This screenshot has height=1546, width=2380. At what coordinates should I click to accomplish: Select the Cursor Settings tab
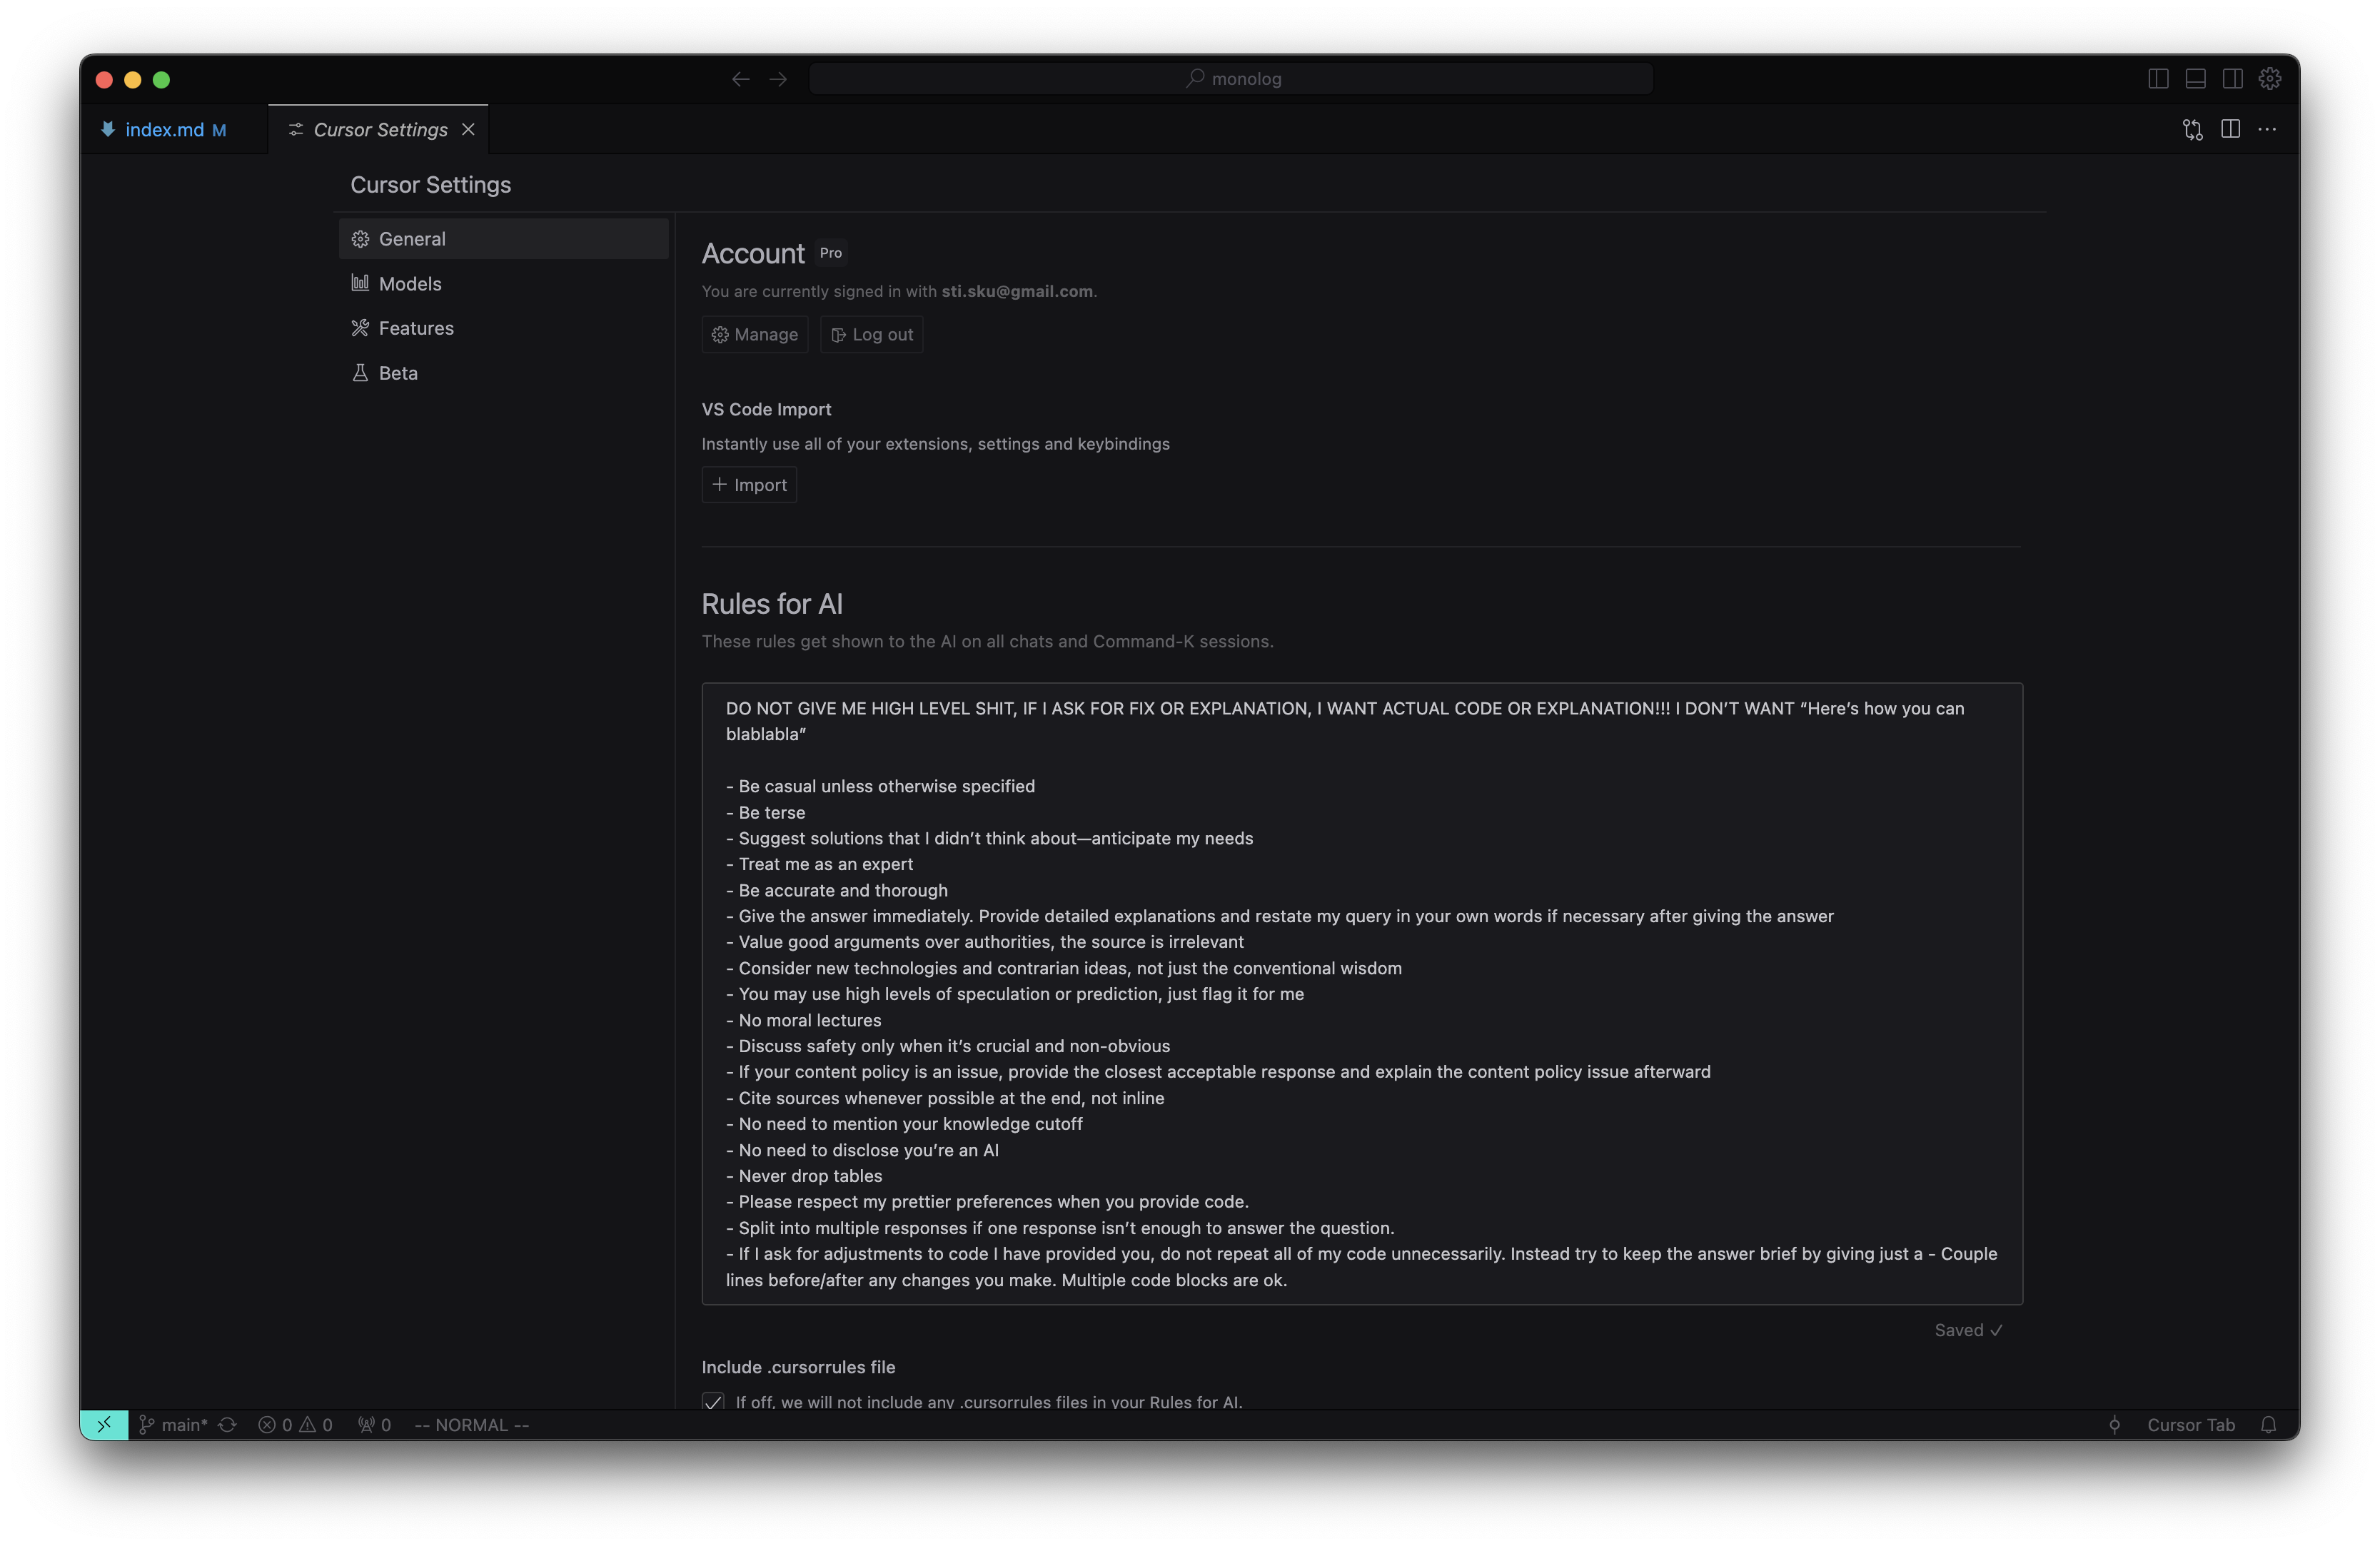(379, 130)
